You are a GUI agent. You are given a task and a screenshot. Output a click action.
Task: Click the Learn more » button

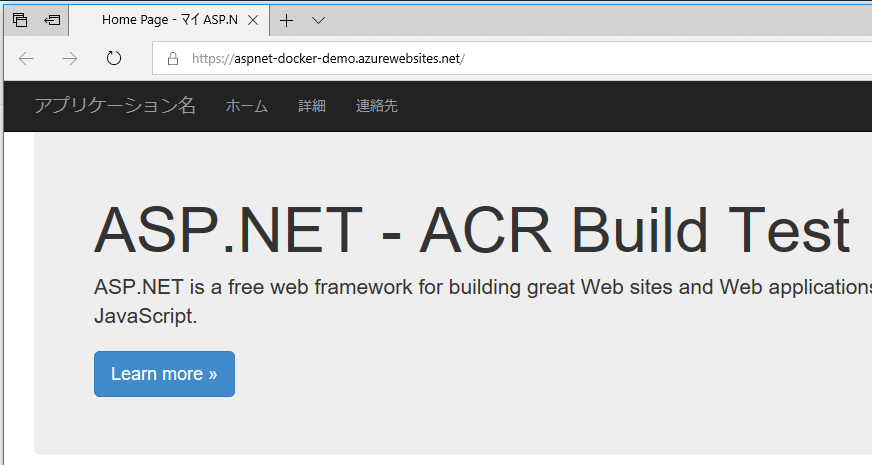click(164, 374)
